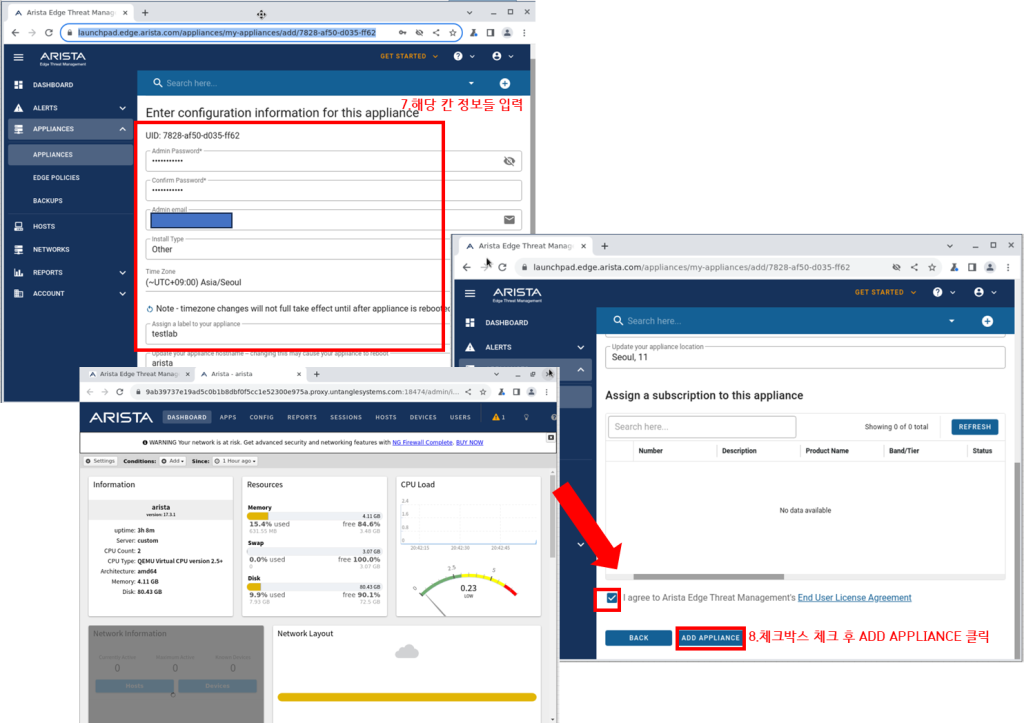Toggle the End User License Agreement checkbox
The image size is (1024, 723).
coord(612,598)
